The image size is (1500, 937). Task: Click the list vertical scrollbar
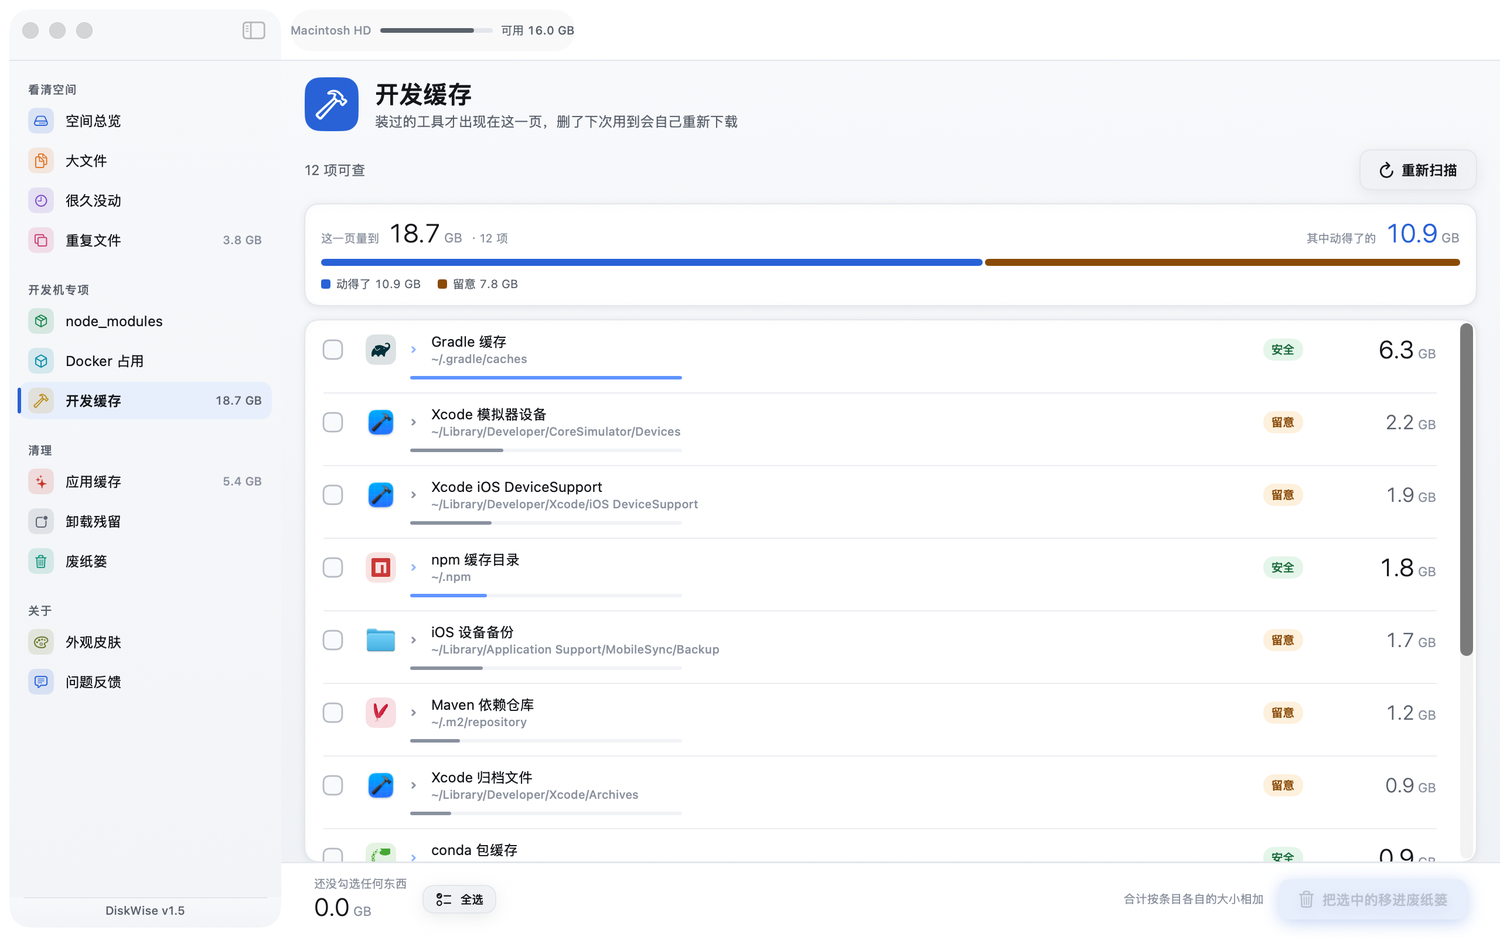(1466, 489)
